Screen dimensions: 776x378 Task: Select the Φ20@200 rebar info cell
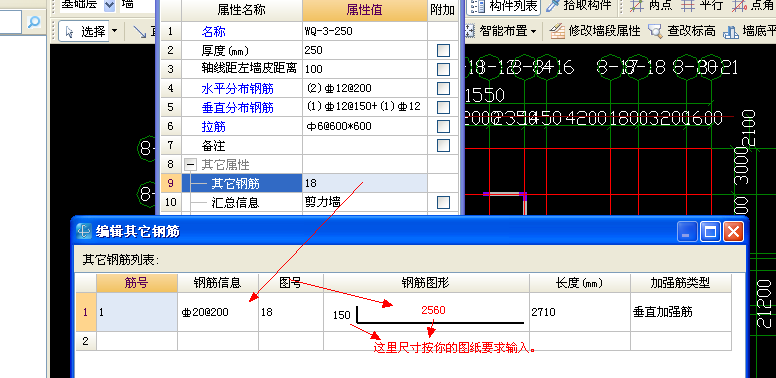[218, 312]
